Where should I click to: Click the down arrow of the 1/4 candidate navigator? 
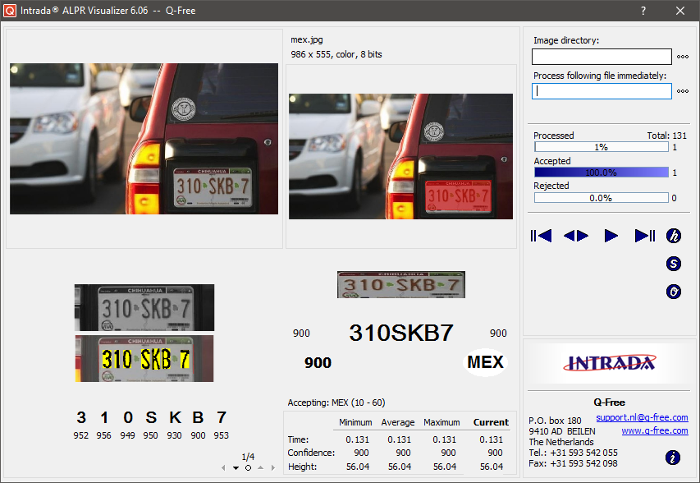[236, 468]
